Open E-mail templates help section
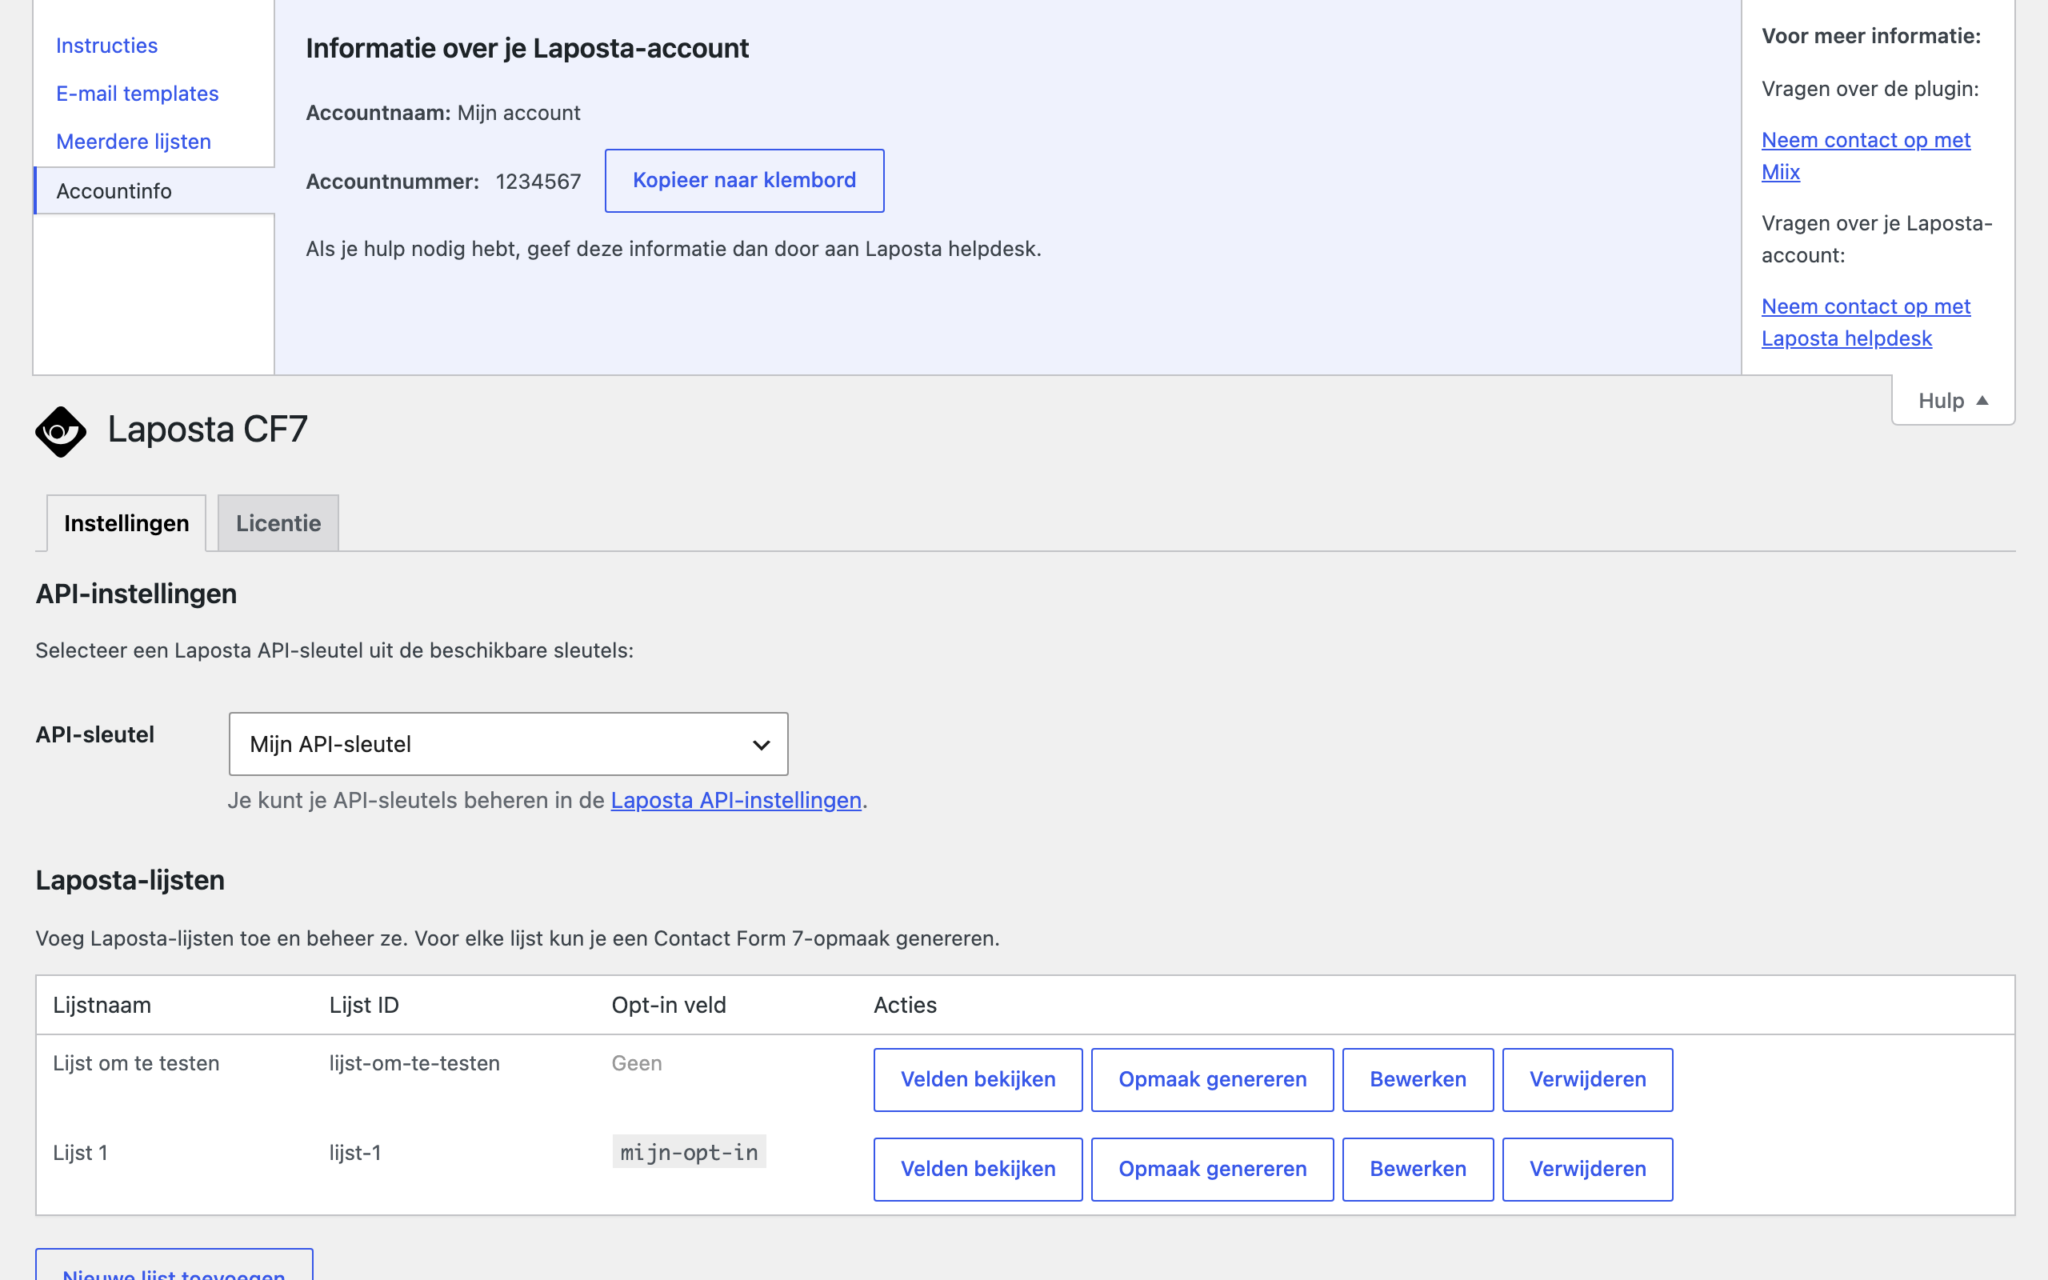 coord(137,94)
